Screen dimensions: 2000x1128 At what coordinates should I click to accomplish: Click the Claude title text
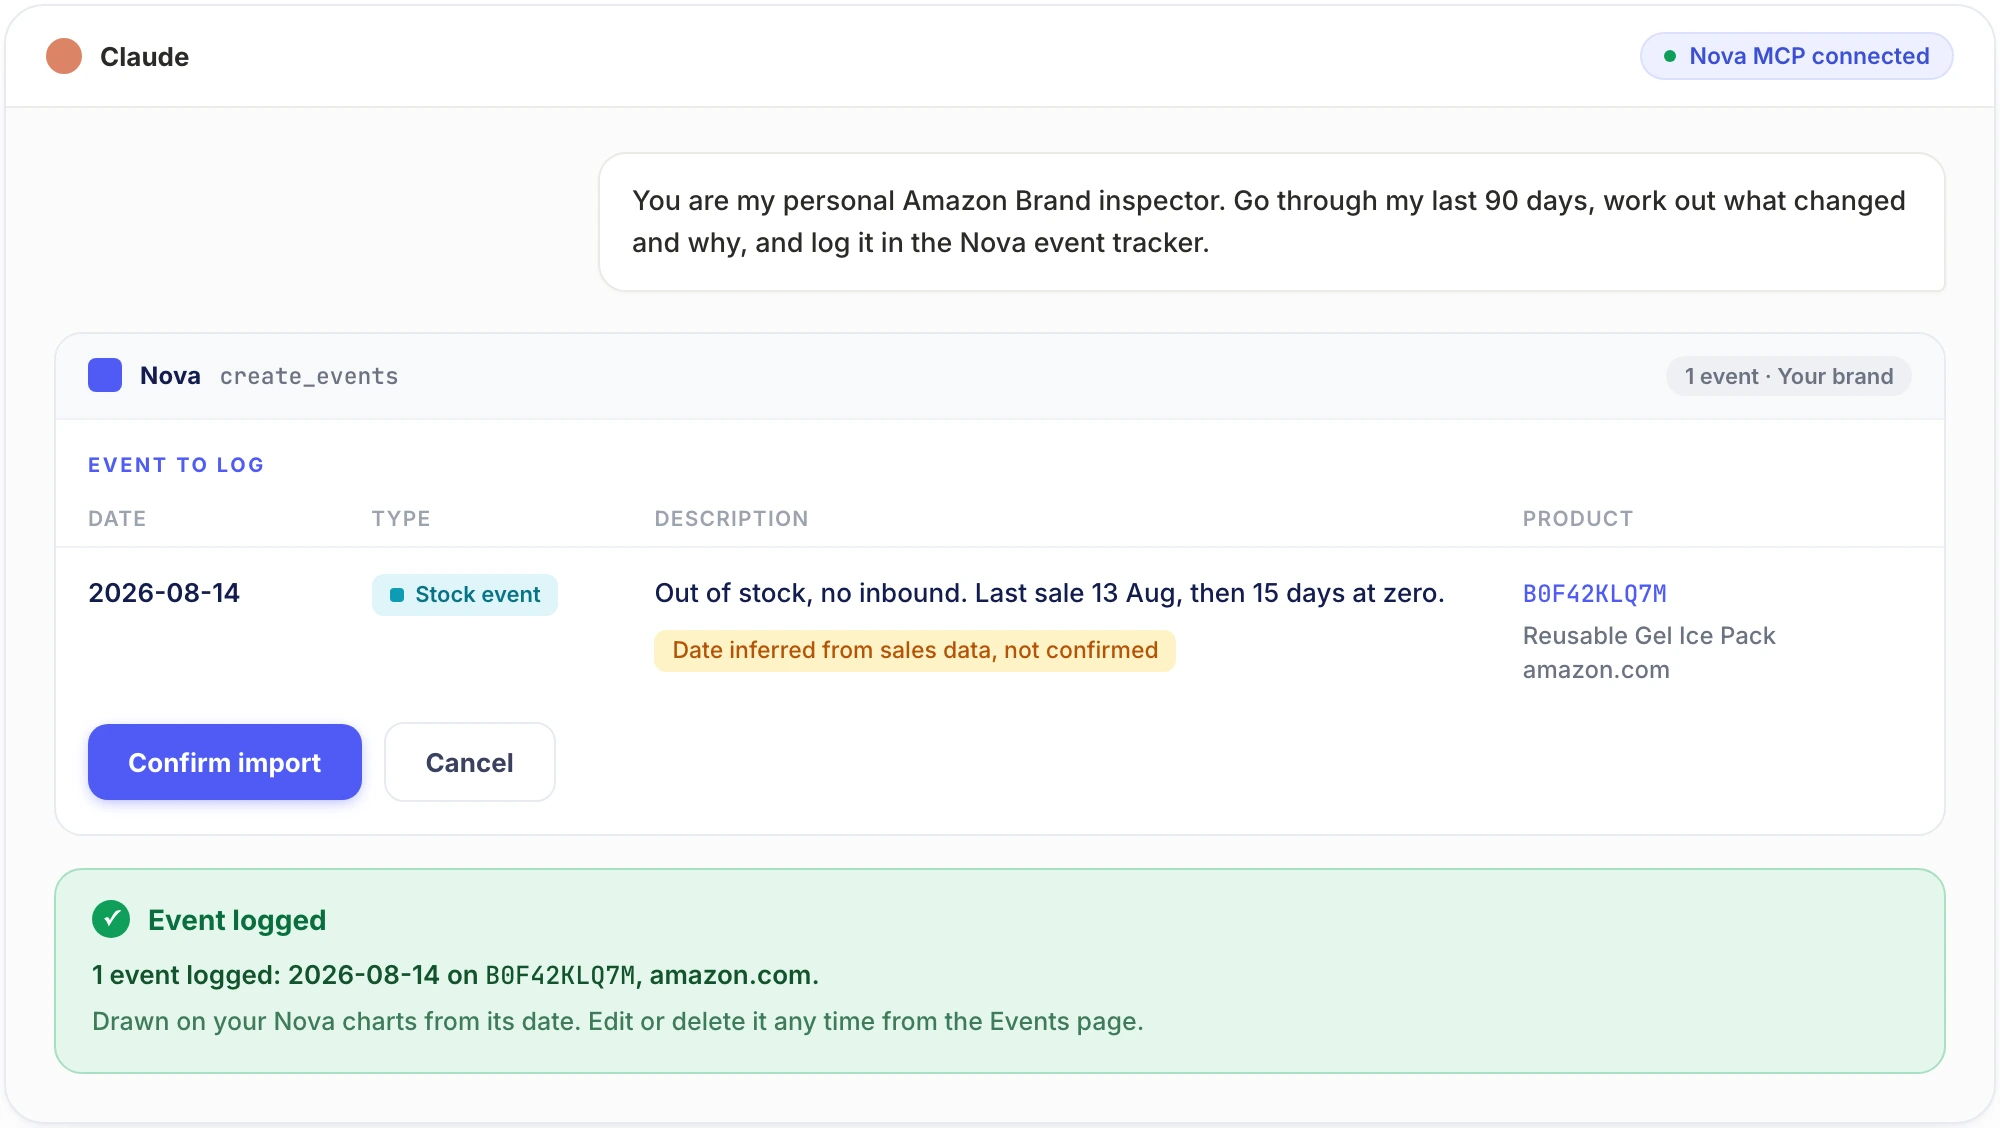[144, 56]
